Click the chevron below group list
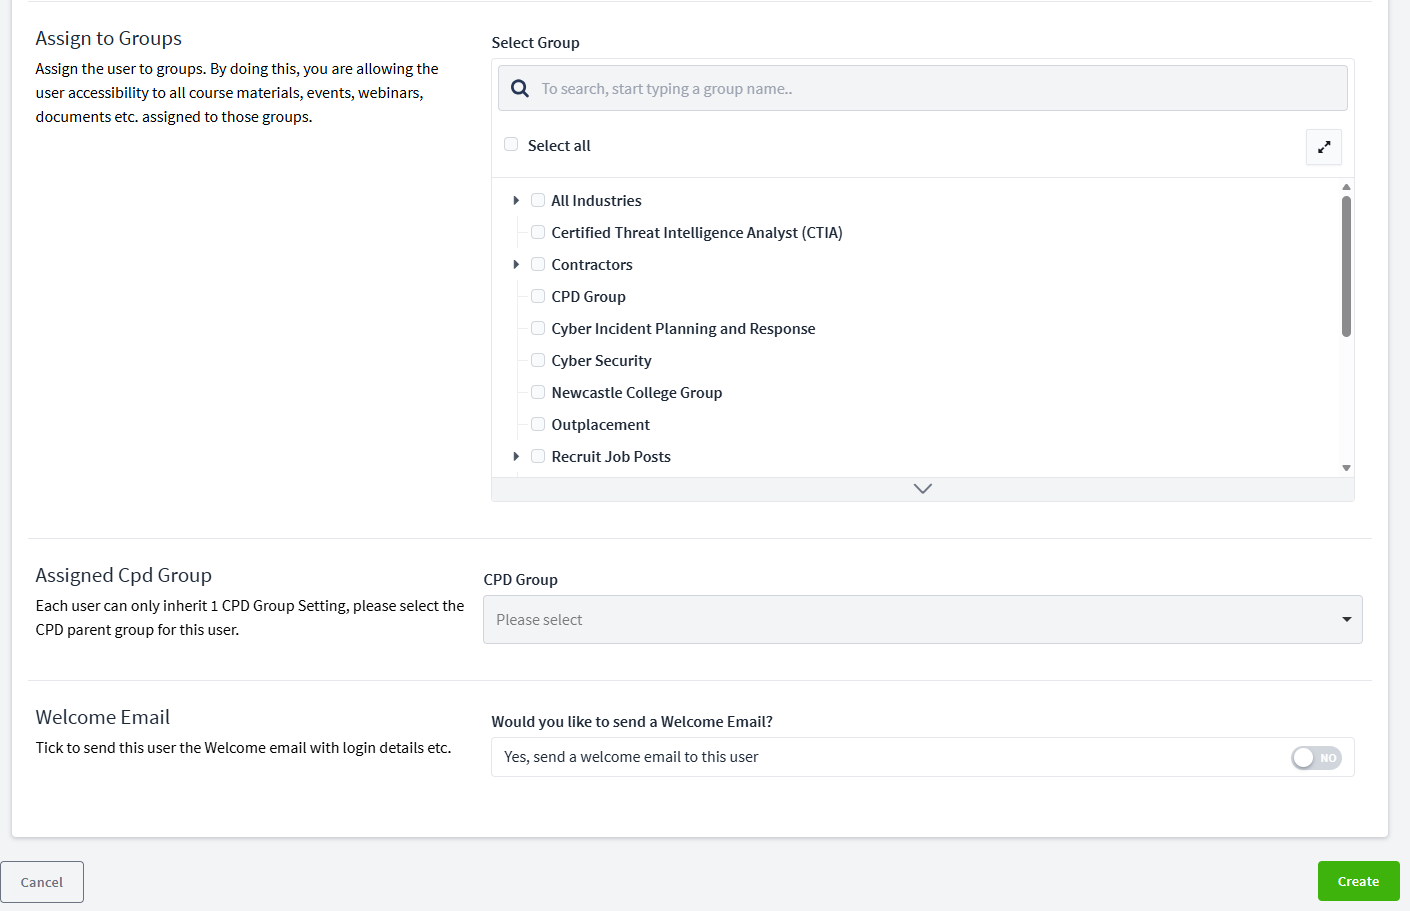Screen dimensions: 1410x911 tap(923, 489)
